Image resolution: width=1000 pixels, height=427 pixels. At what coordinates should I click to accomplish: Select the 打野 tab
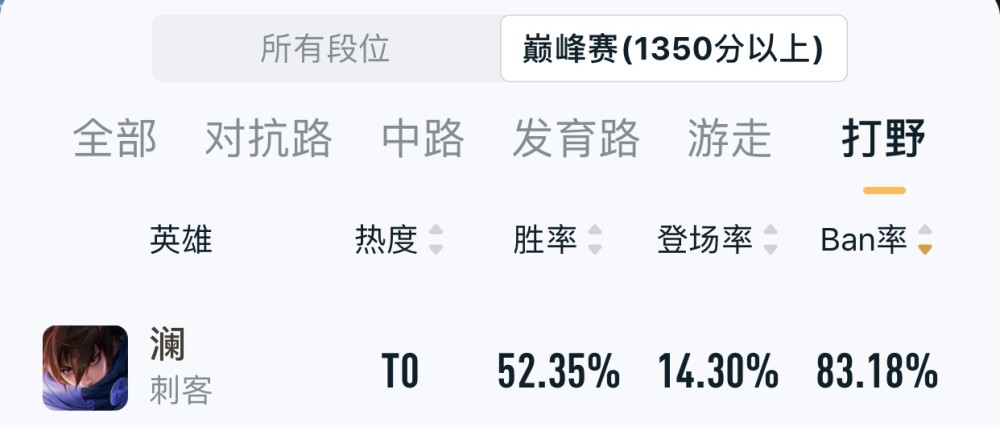pos(883,138)
